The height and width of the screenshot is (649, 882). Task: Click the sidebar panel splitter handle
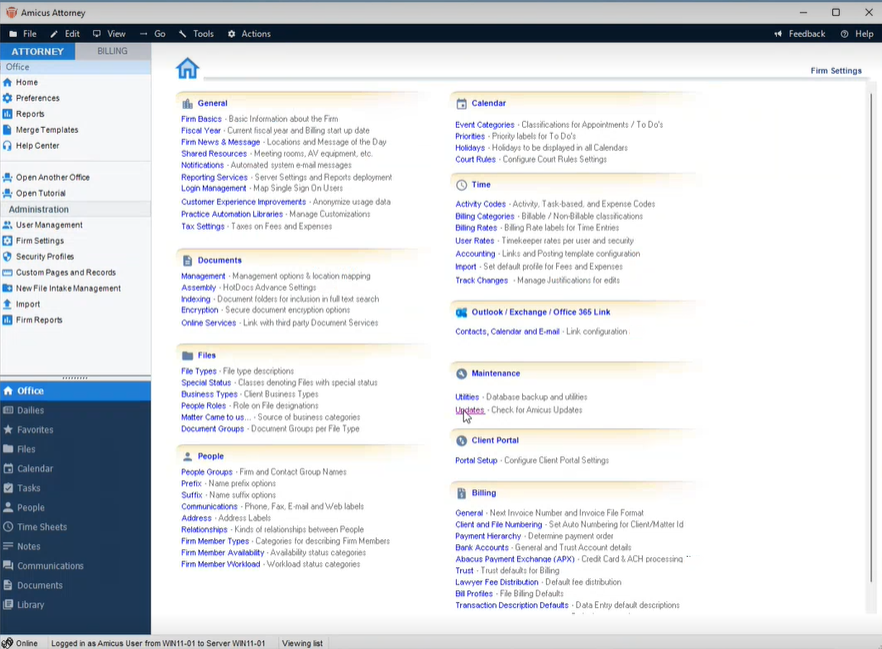point(75,378)
